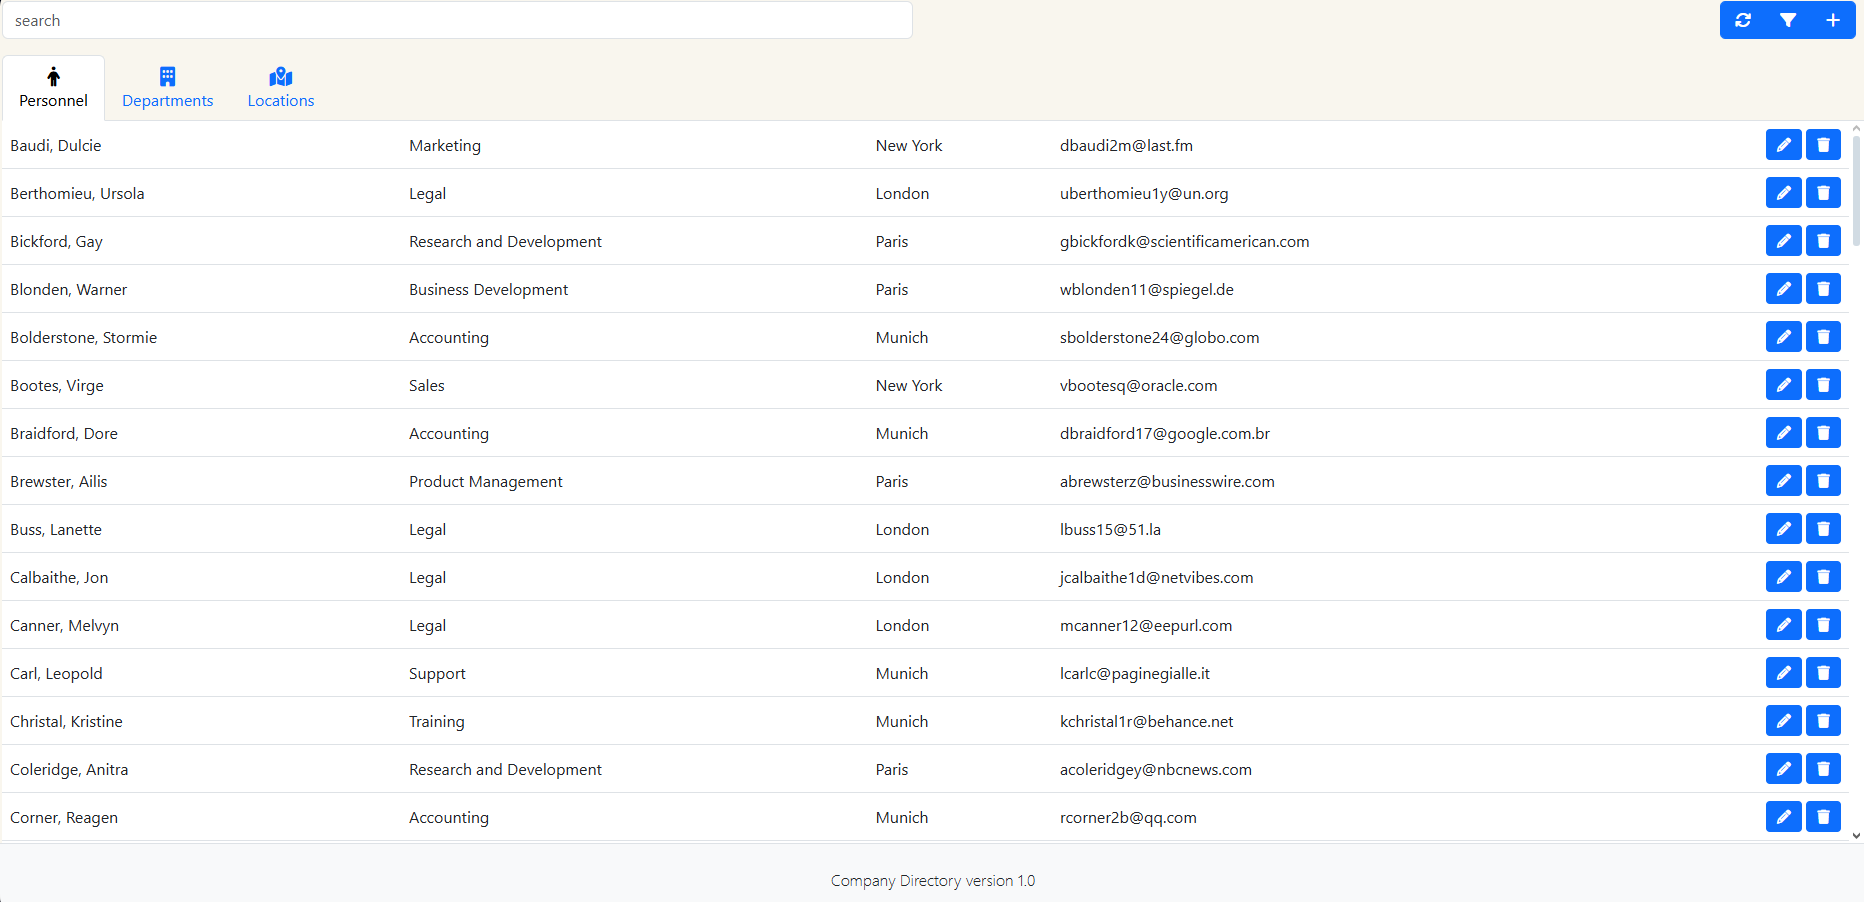The width and height of the screenshot is (1864, 902).
Task: Edit Dulcie Baudi's record with pencil icon
Action: pos(1783,145)
